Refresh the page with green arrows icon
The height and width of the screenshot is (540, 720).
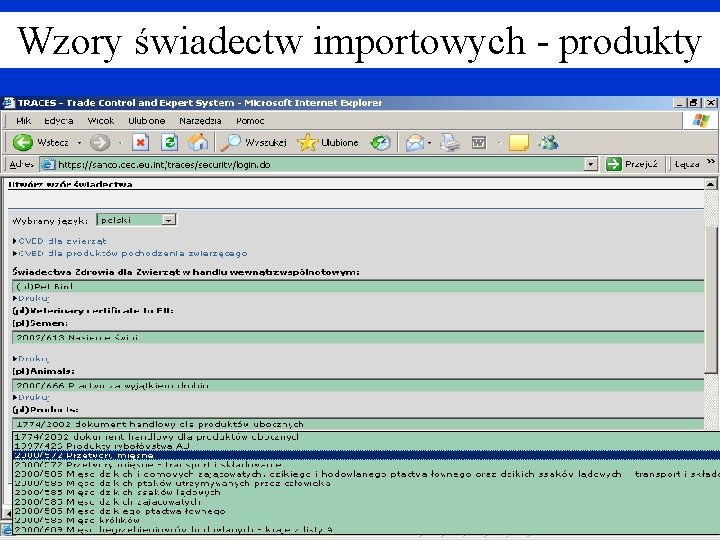pyautogui.click(x=169, y=143)
